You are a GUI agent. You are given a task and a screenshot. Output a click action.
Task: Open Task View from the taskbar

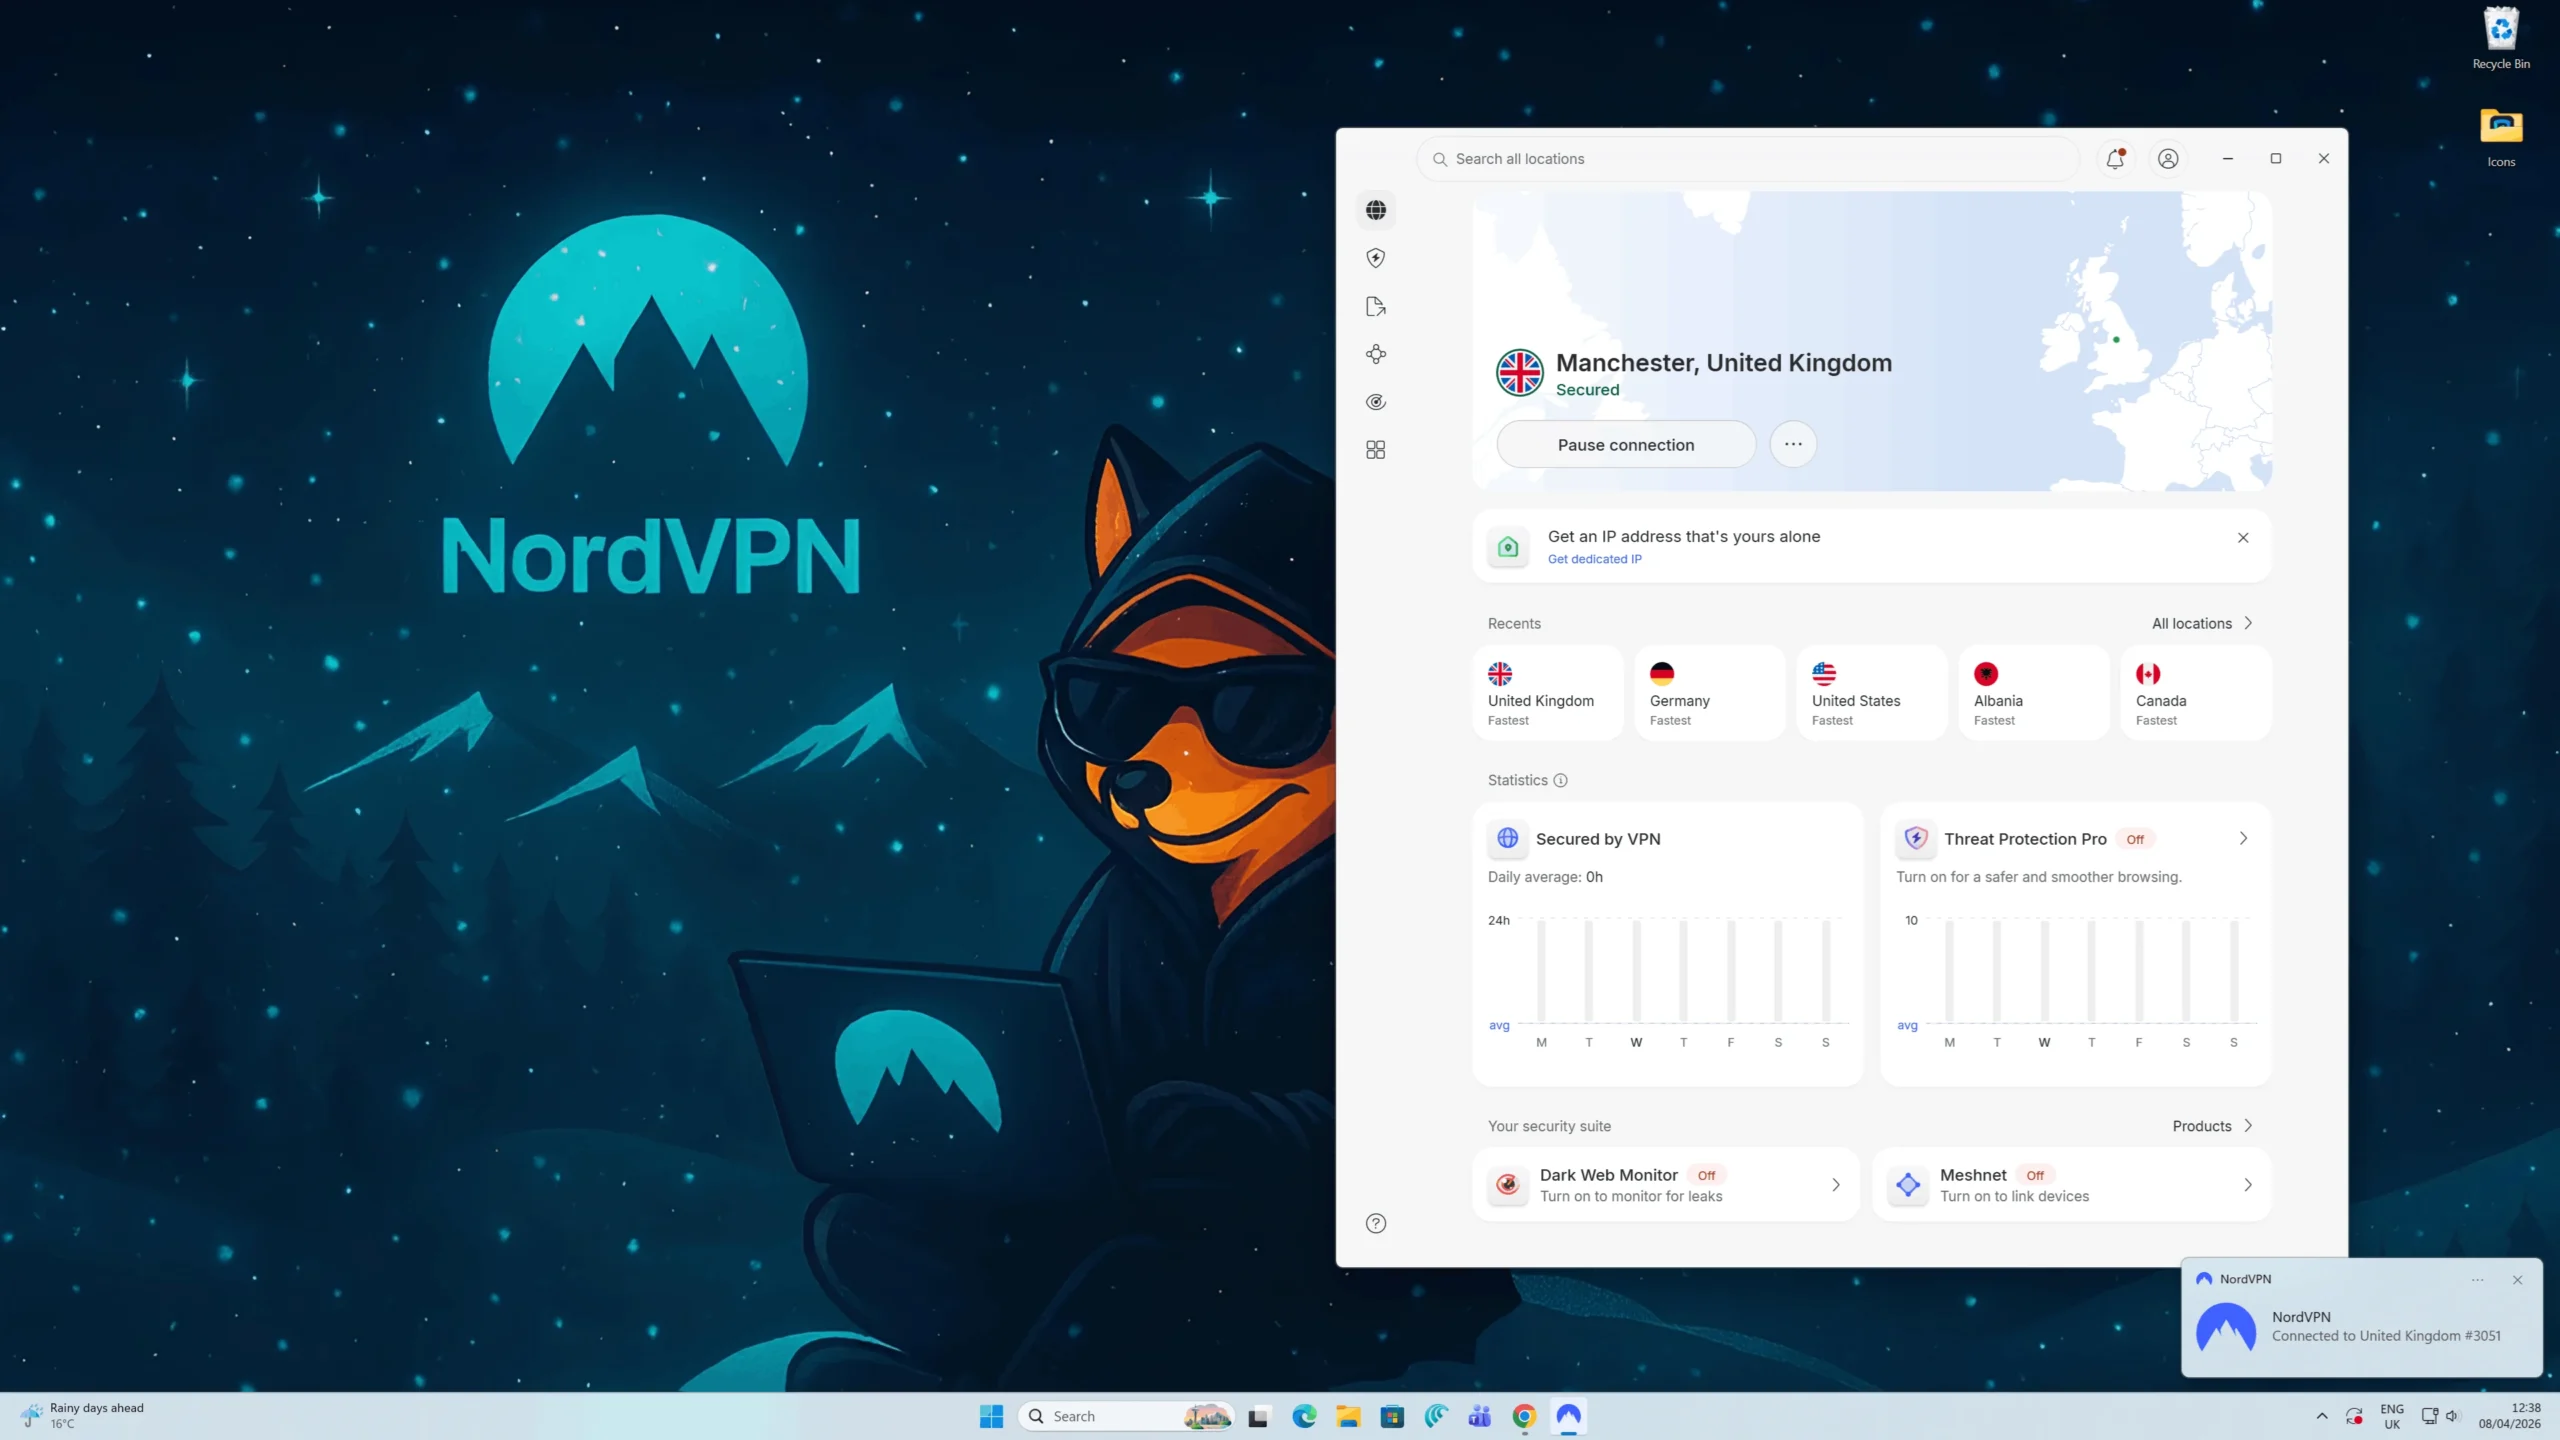click(1258, 1416)
